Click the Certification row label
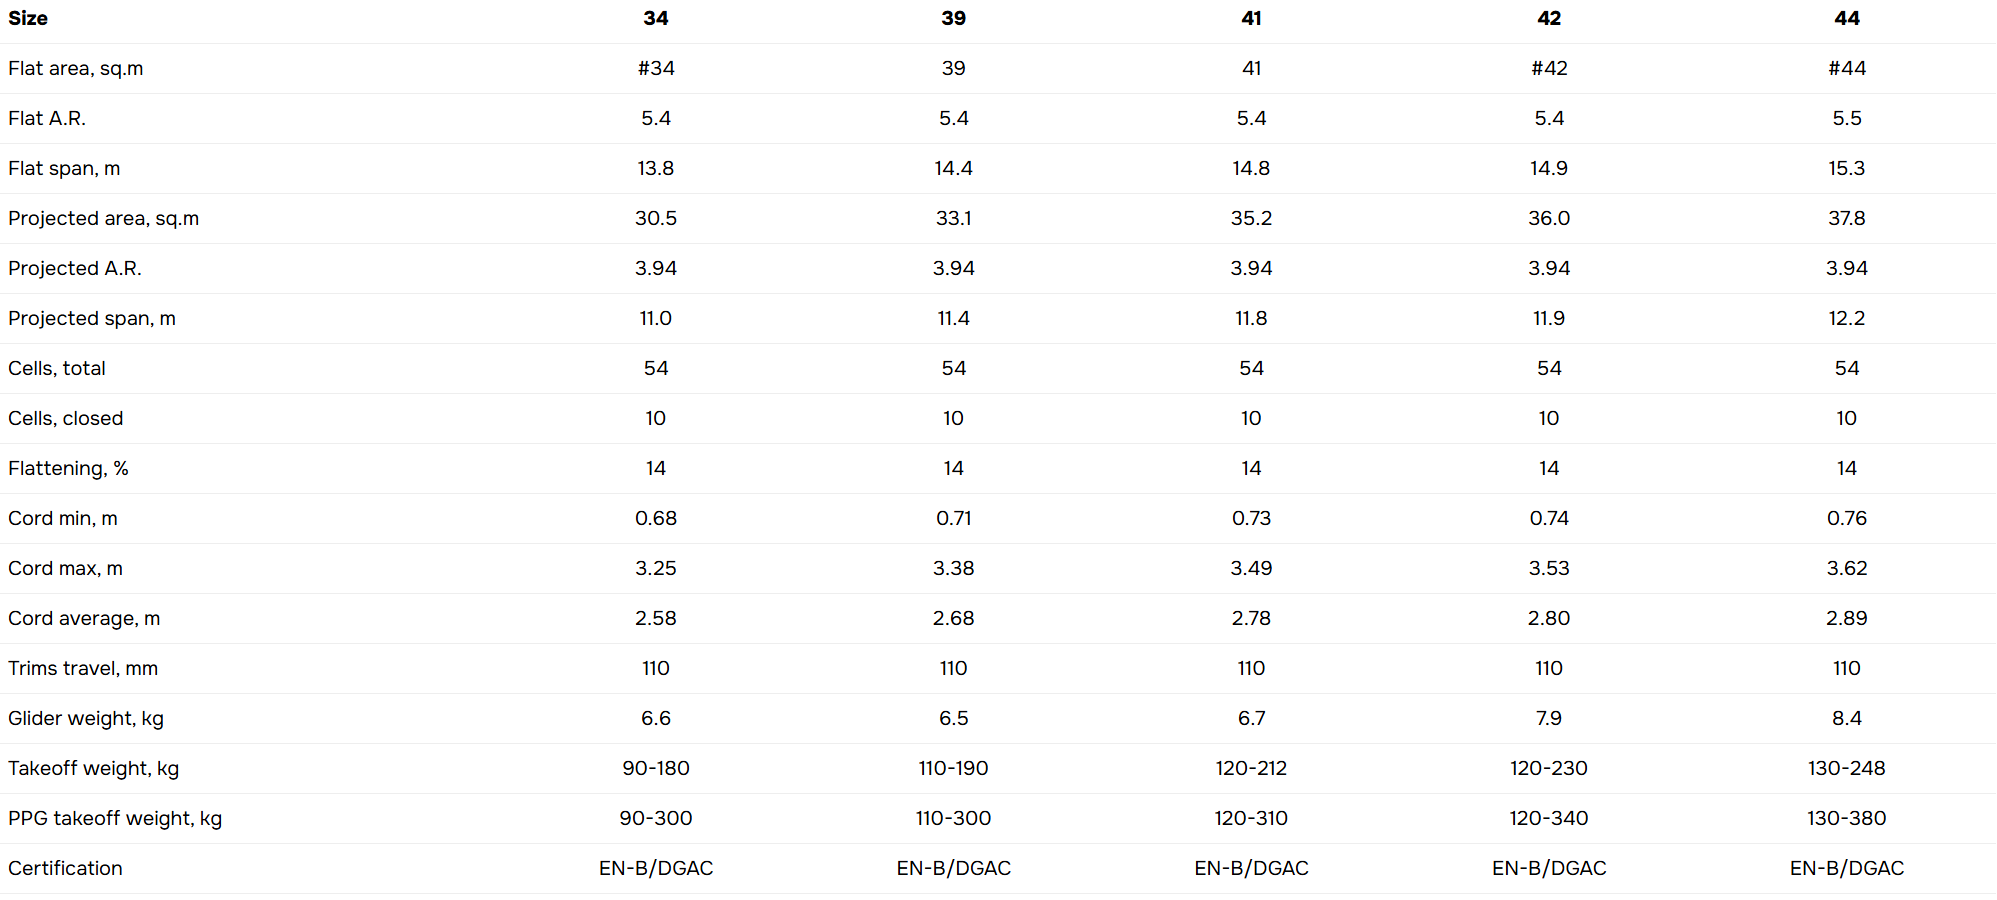Image resolution: width=1997 pixels, height=900 pixels. (x=66, y=868)
